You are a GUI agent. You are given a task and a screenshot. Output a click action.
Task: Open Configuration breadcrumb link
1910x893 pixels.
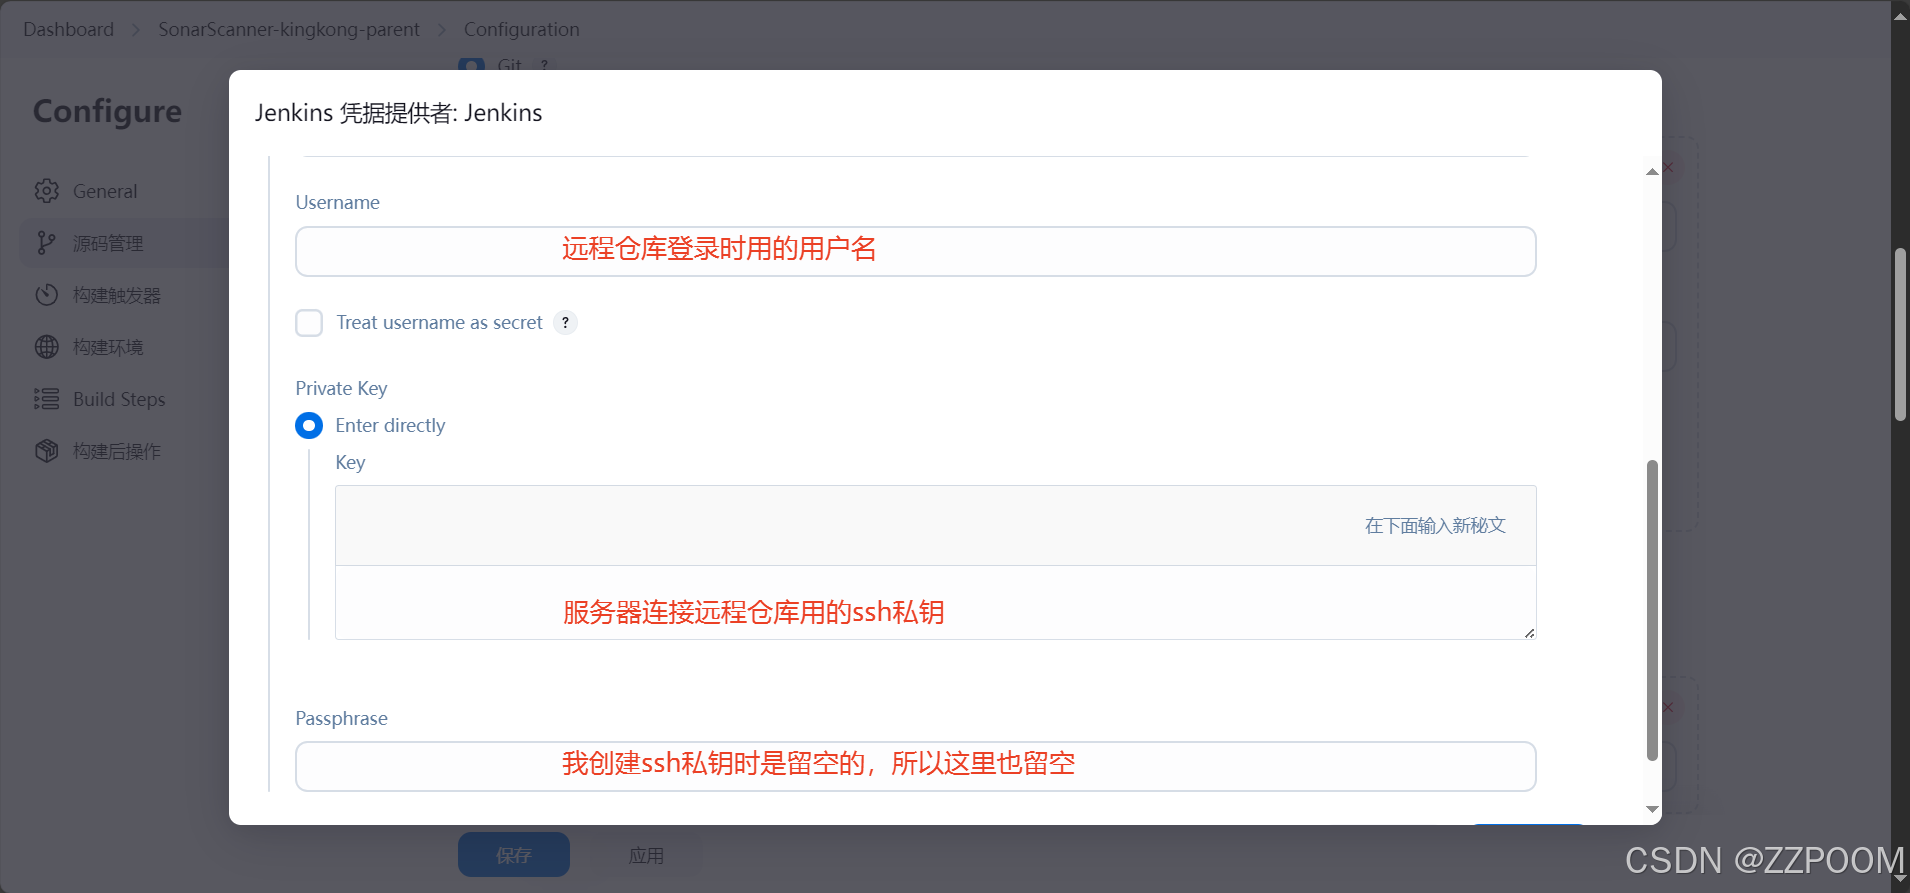(x=522, y=29)
